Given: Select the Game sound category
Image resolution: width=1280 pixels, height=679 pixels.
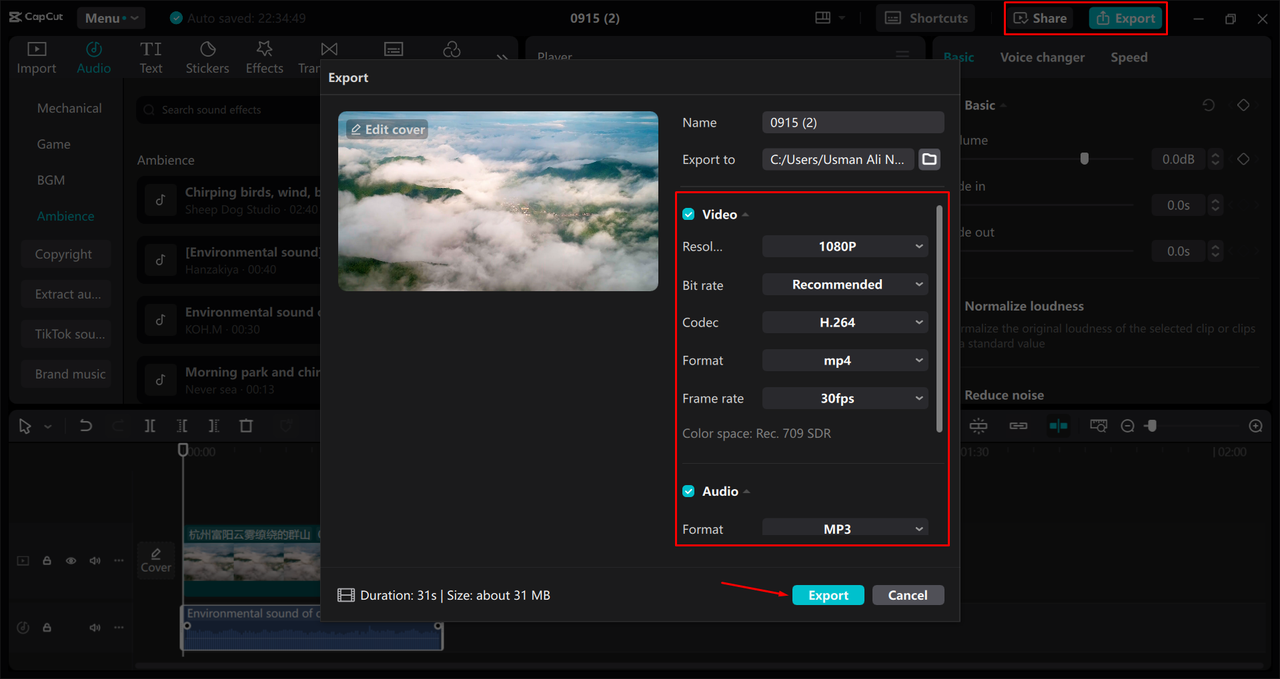Looking at the screenshot, I should tap(54, 144).
